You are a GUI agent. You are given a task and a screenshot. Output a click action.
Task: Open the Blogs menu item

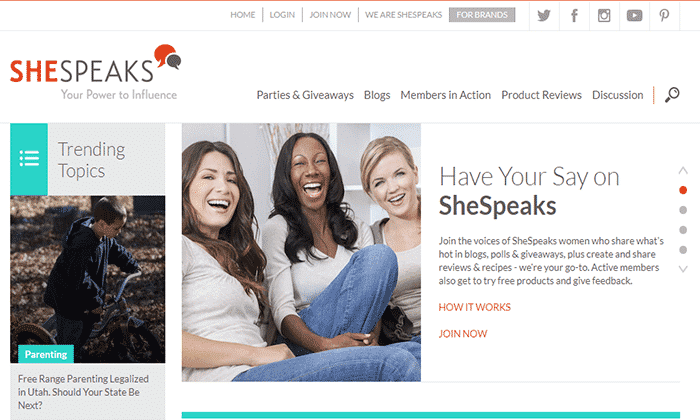tap(377, 95)
